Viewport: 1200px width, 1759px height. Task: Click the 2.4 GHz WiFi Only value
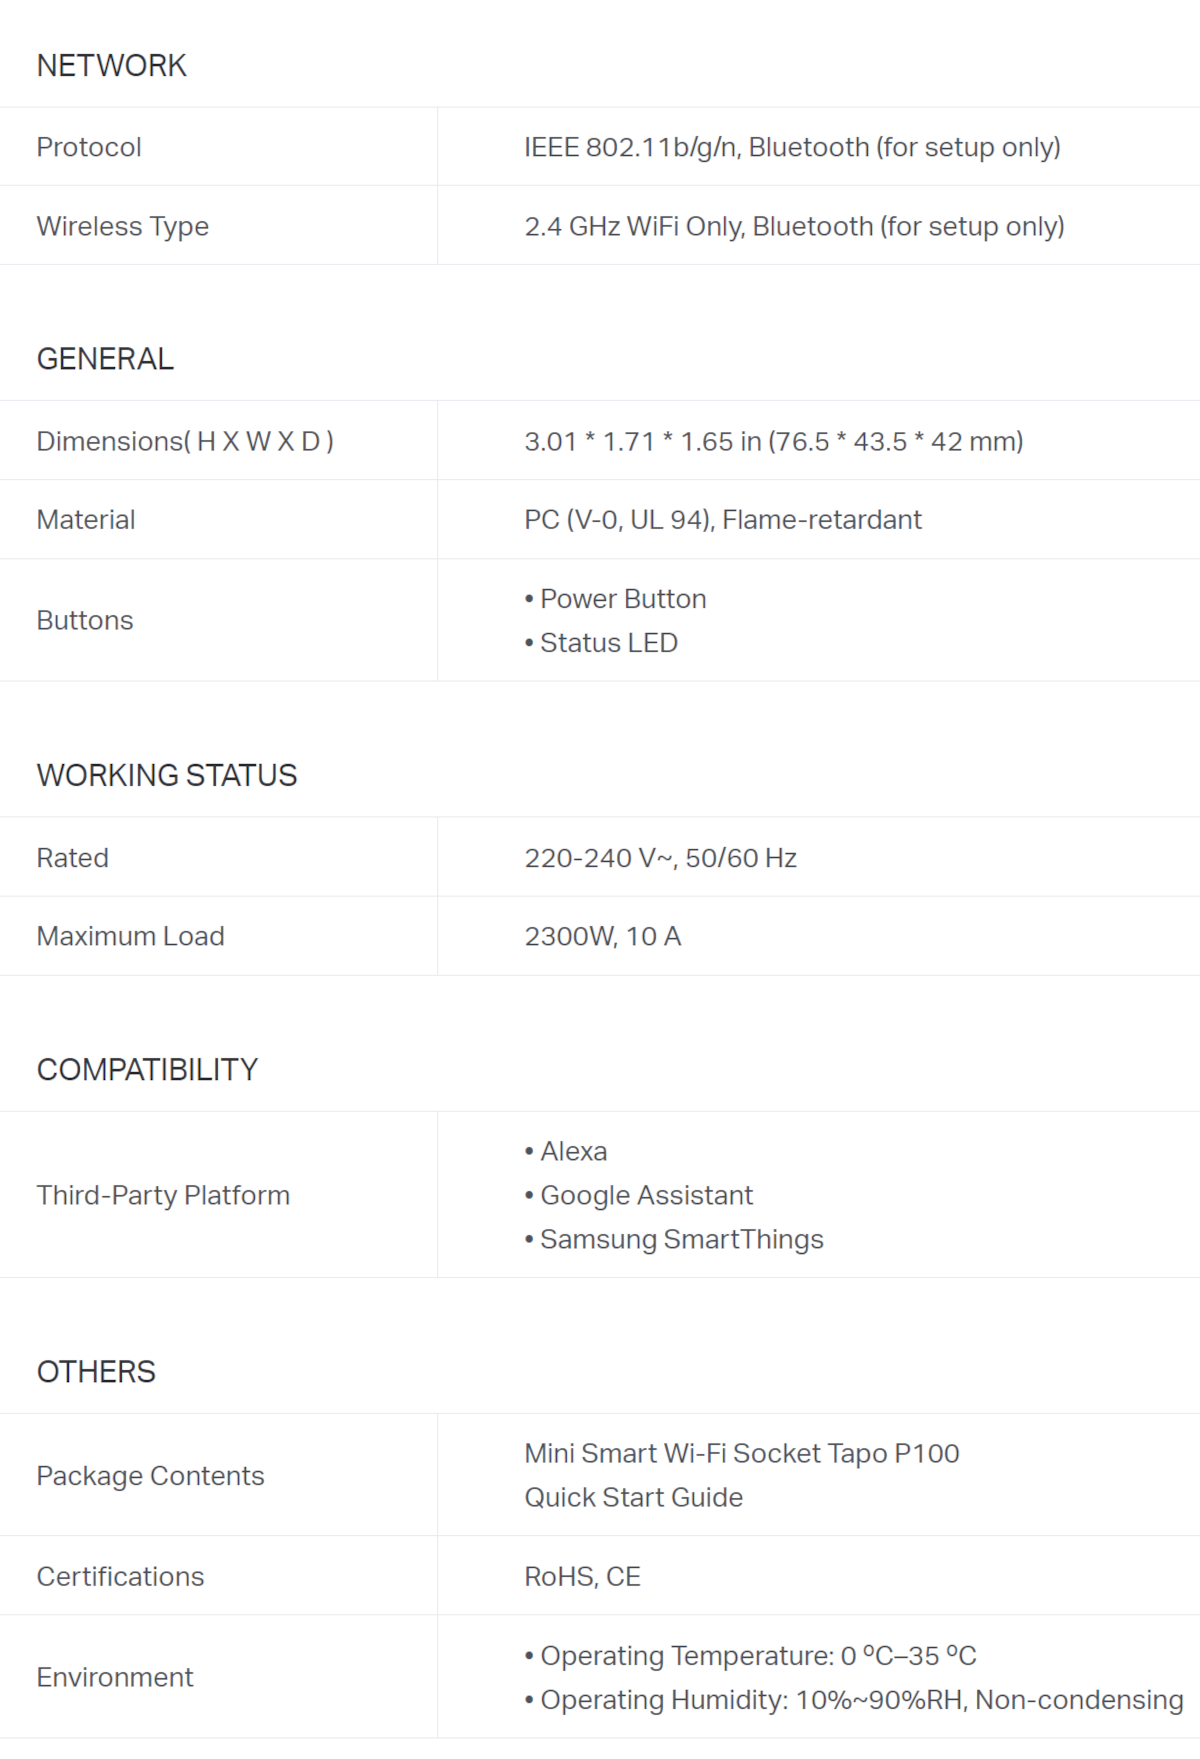[x=793, y=226]
